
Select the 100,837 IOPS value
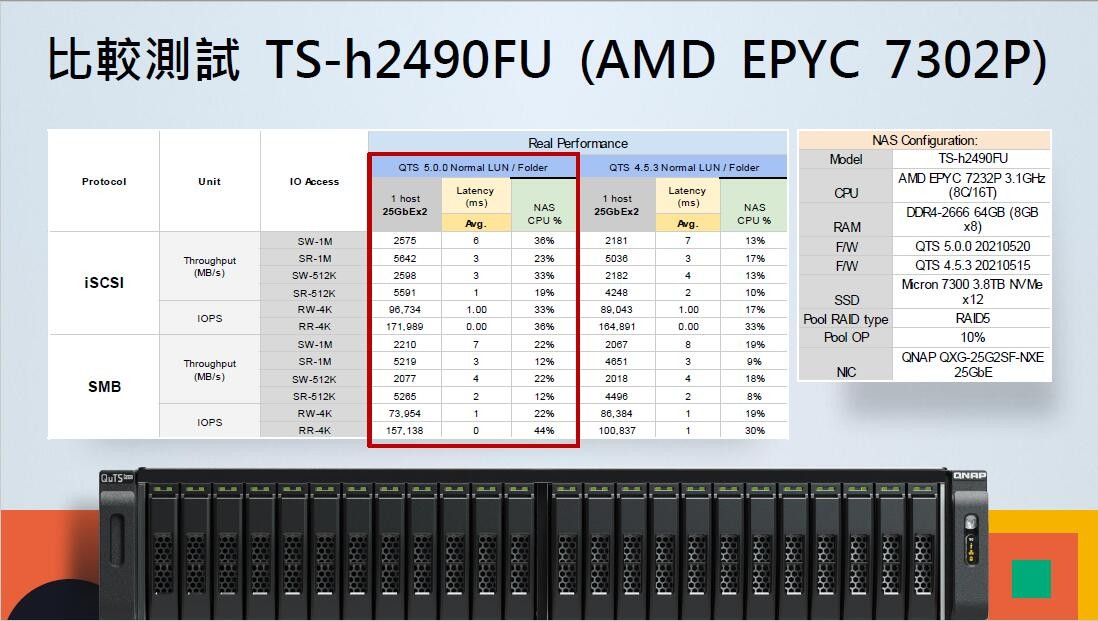(x=616, y=431)
